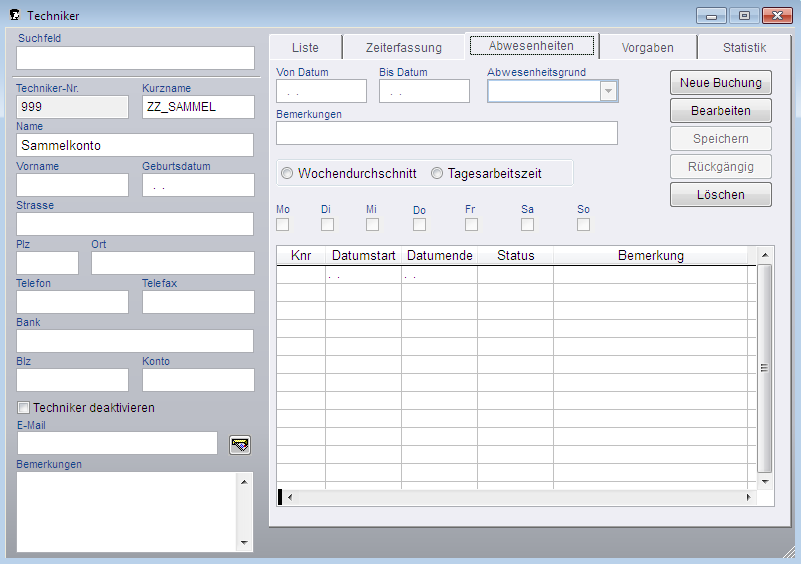Tick the Mo weekday checkbox
Image resolution: width=801 pixels, height=564 pixels.
click(x=282, y=225)
